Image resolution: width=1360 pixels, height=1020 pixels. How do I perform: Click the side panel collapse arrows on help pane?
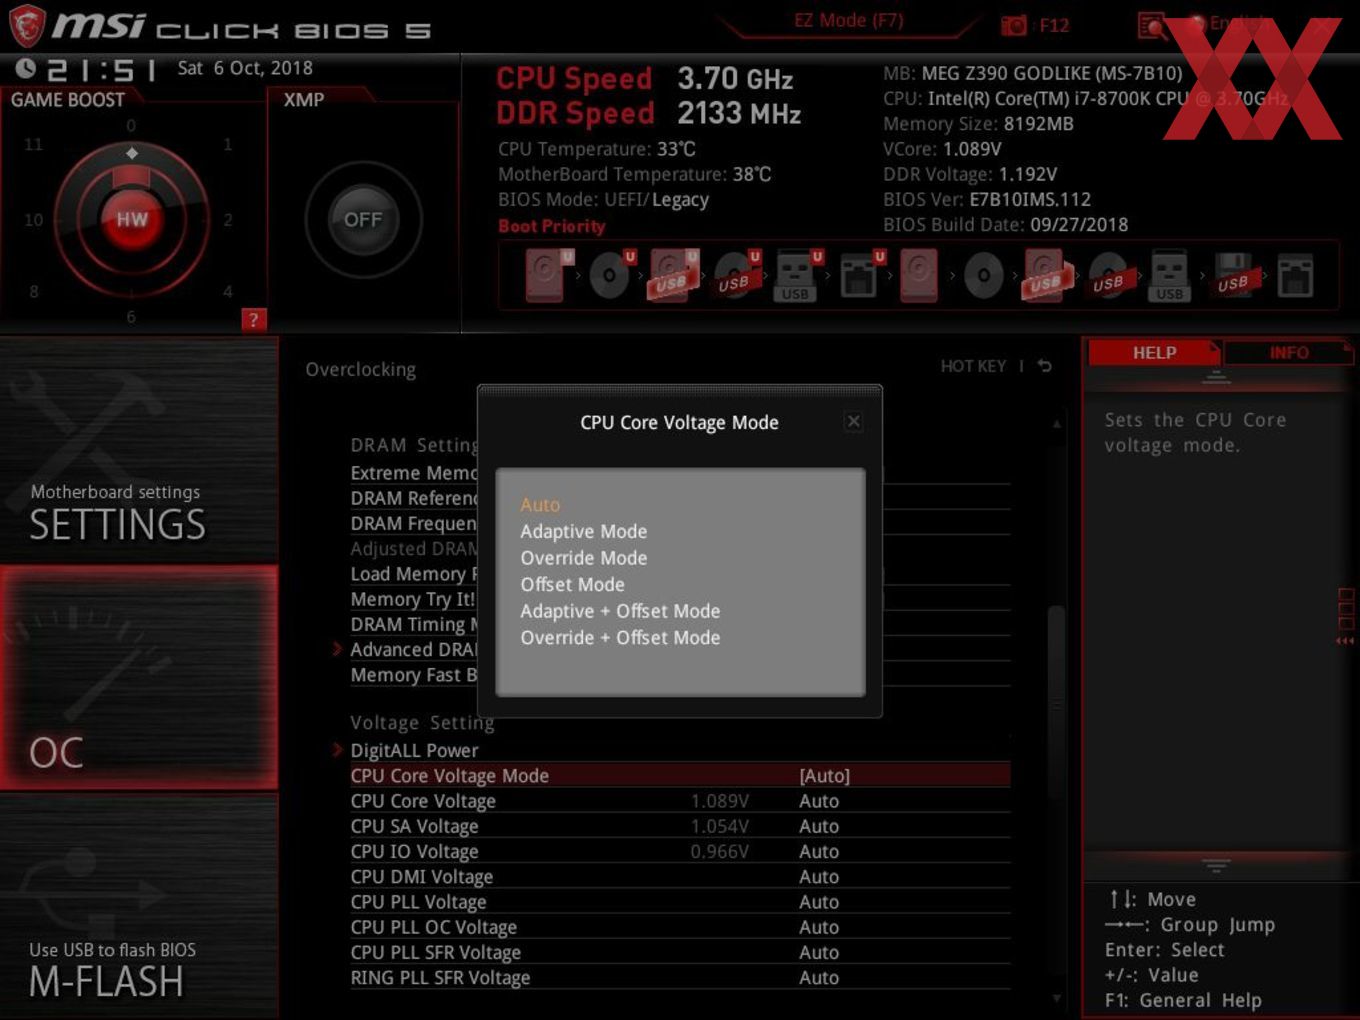(x=1345, y=641)
